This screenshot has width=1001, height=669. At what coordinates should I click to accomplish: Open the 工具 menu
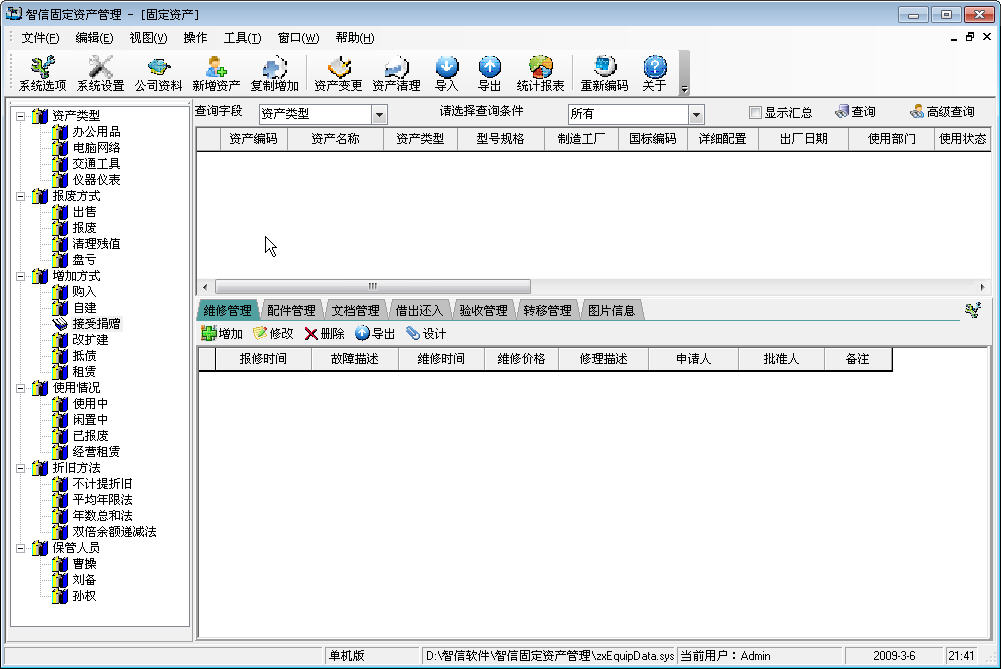pyautogui.click(x=242, y=38)
